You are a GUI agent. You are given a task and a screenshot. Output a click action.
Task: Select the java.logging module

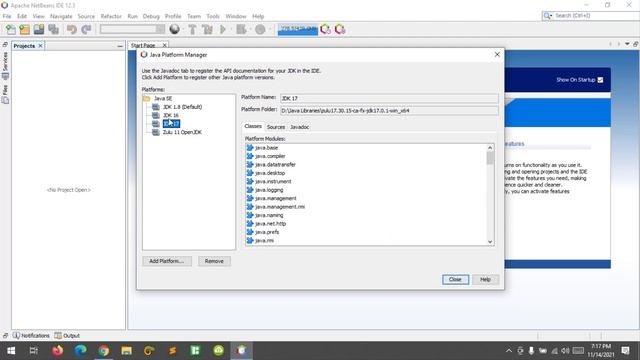click(269, 190)
